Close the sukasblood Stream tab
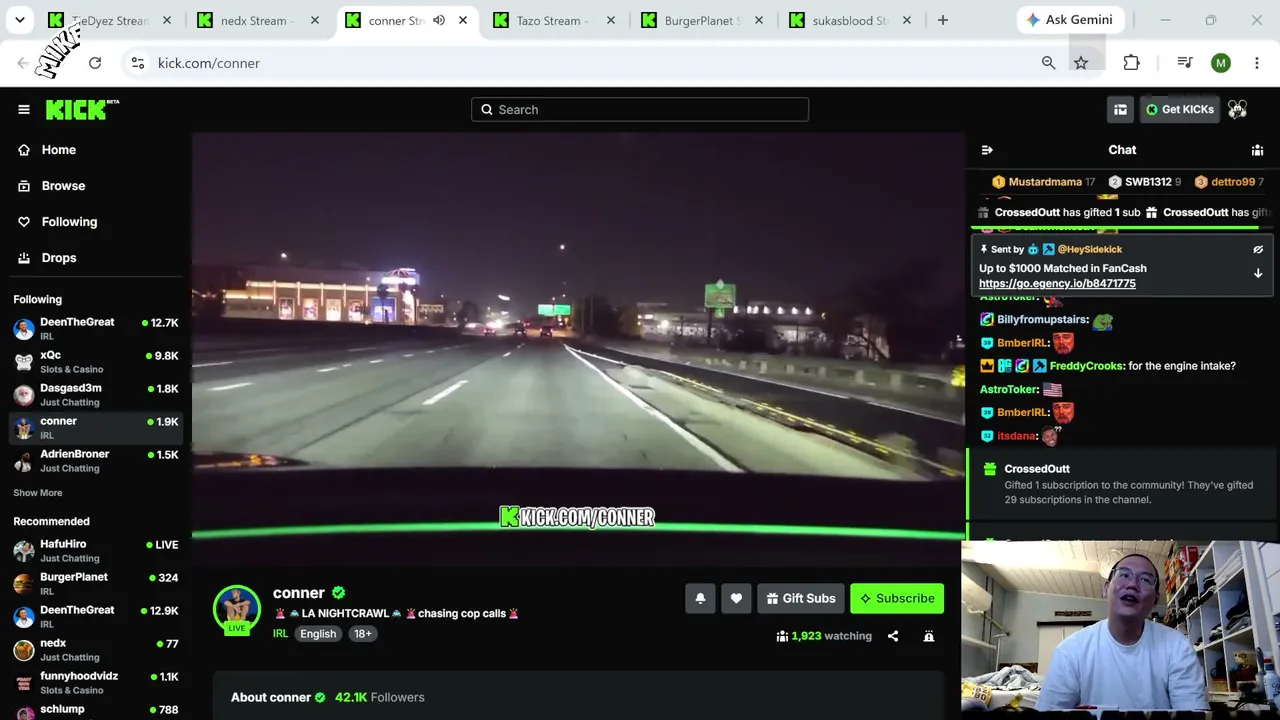Viewport: 1280px width, 720px height. point(907,20)
